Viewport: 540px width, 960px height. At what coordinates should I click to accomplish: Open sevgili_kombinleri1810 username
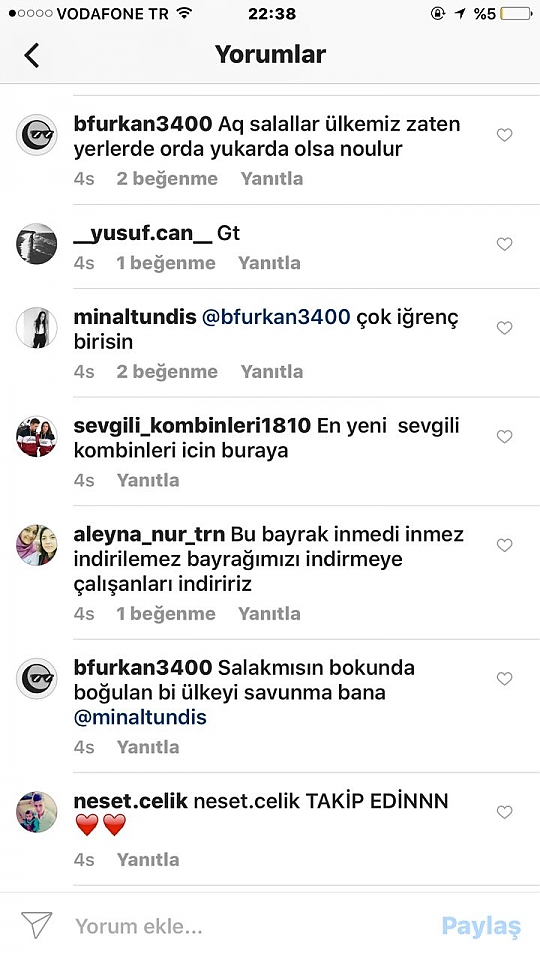pos(192,426)
